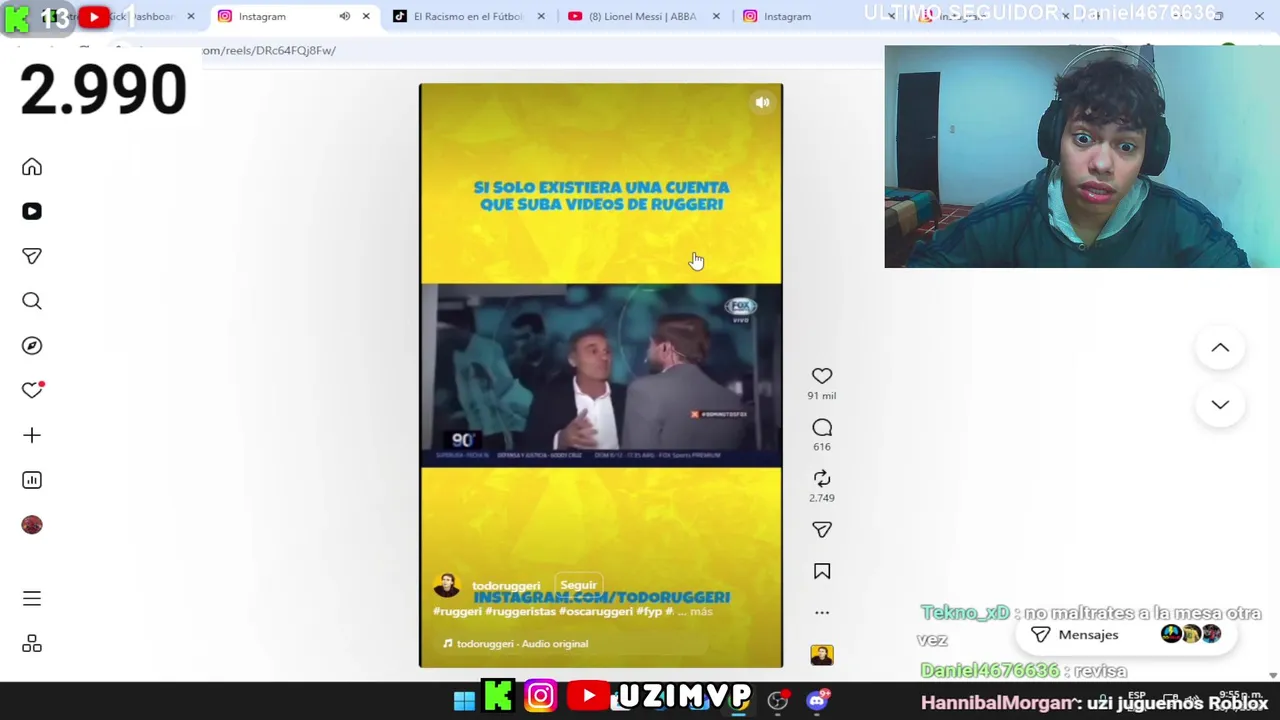The height and width of the screenshot is (720, 1280).
Task: Create new post with plus icon
Action: point(32,435)
